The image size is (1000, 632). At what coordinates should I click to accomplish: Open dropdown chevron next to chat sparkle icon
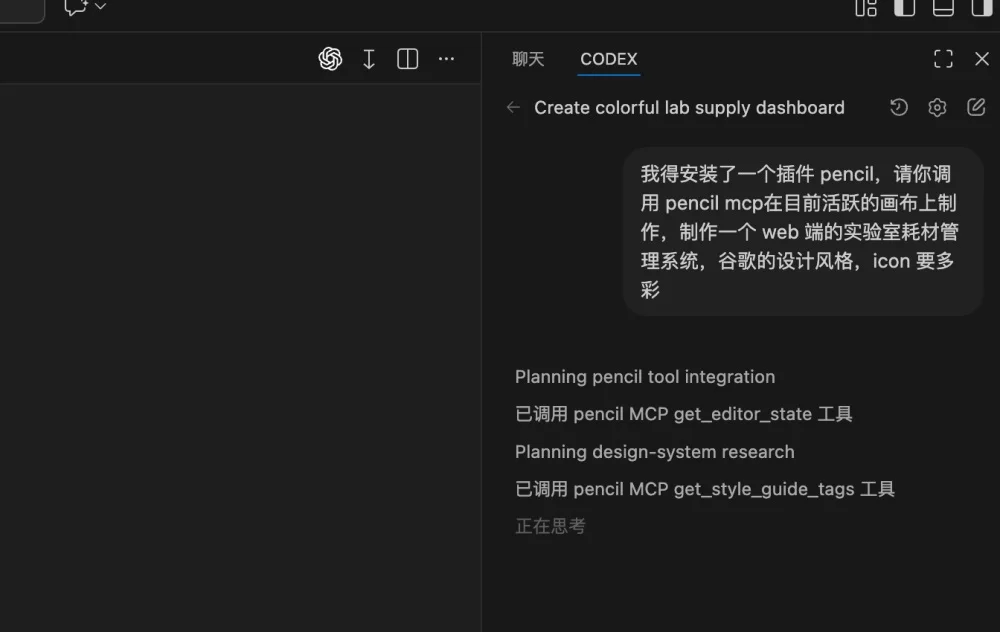coord(100,6)
